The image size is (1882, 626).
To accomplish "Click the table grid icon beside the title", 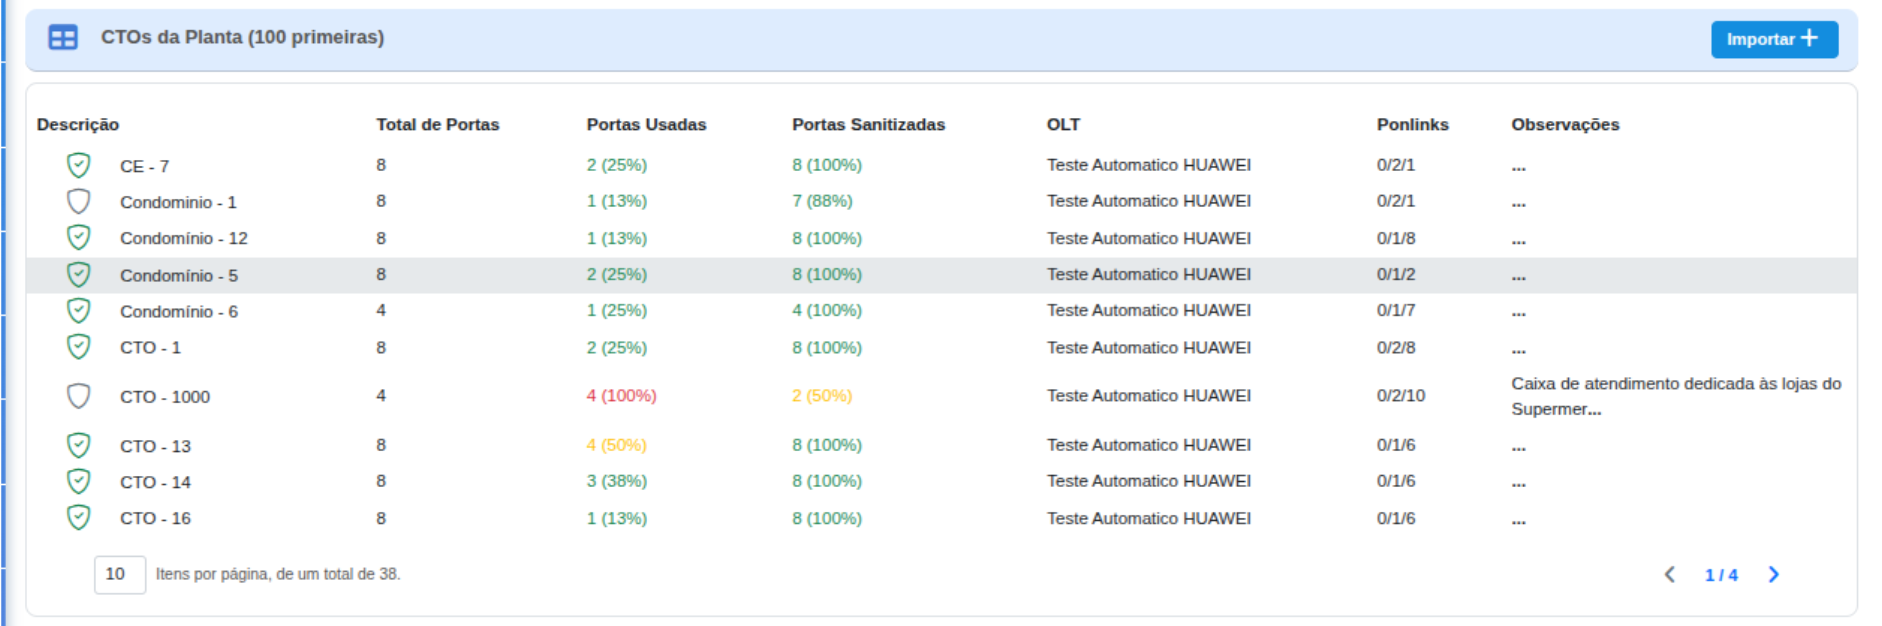I will pyautogui.click(x=63, y=38).
